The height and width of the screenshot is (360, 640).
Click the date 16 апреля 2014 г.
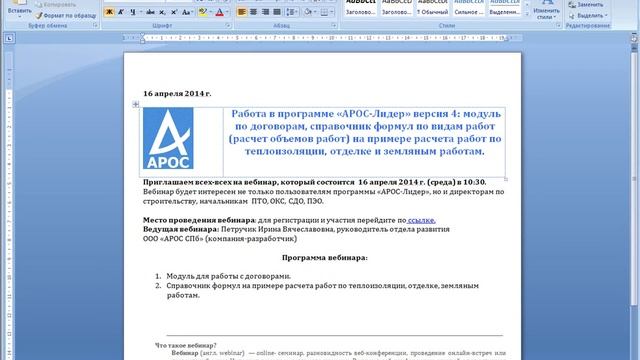click(x=177, y=93)
